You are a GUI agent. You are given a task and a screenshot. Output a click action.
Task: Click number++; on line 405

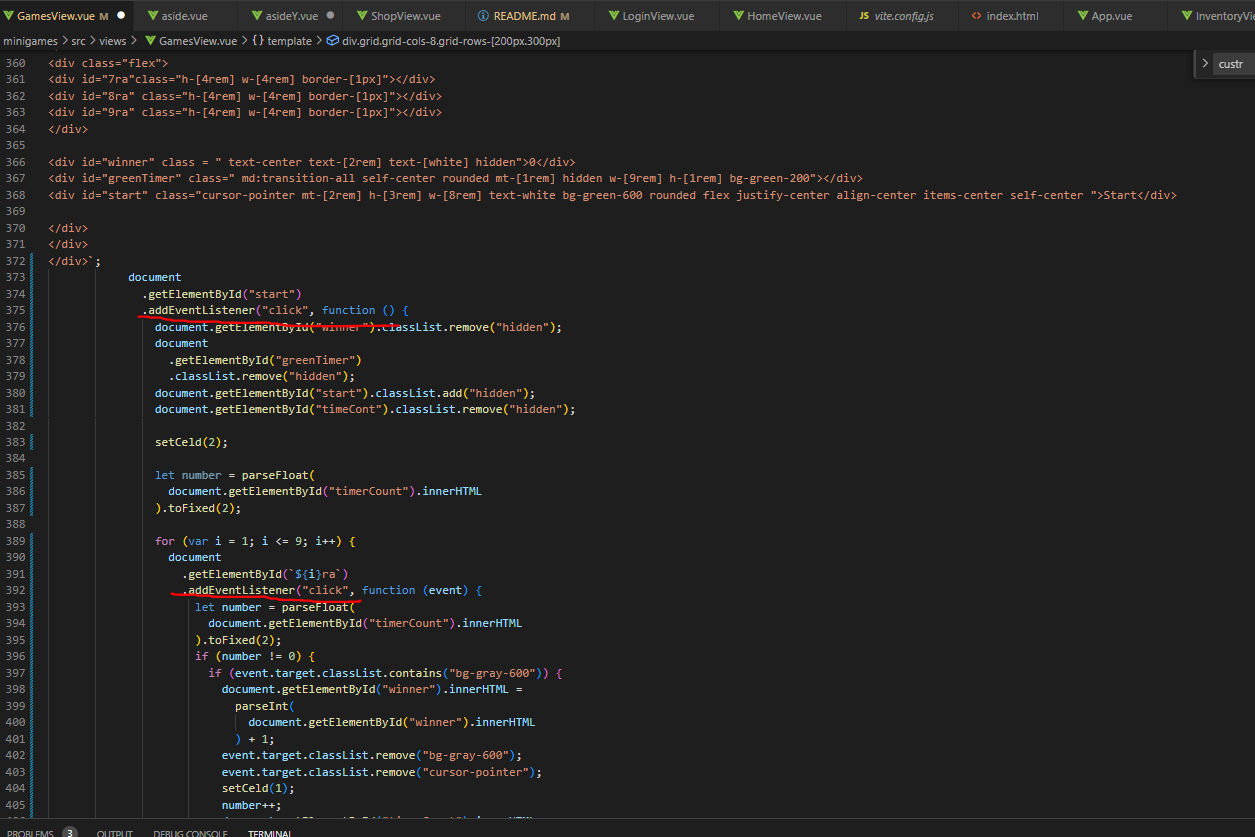pyautogui.click(x=252, y=805)
